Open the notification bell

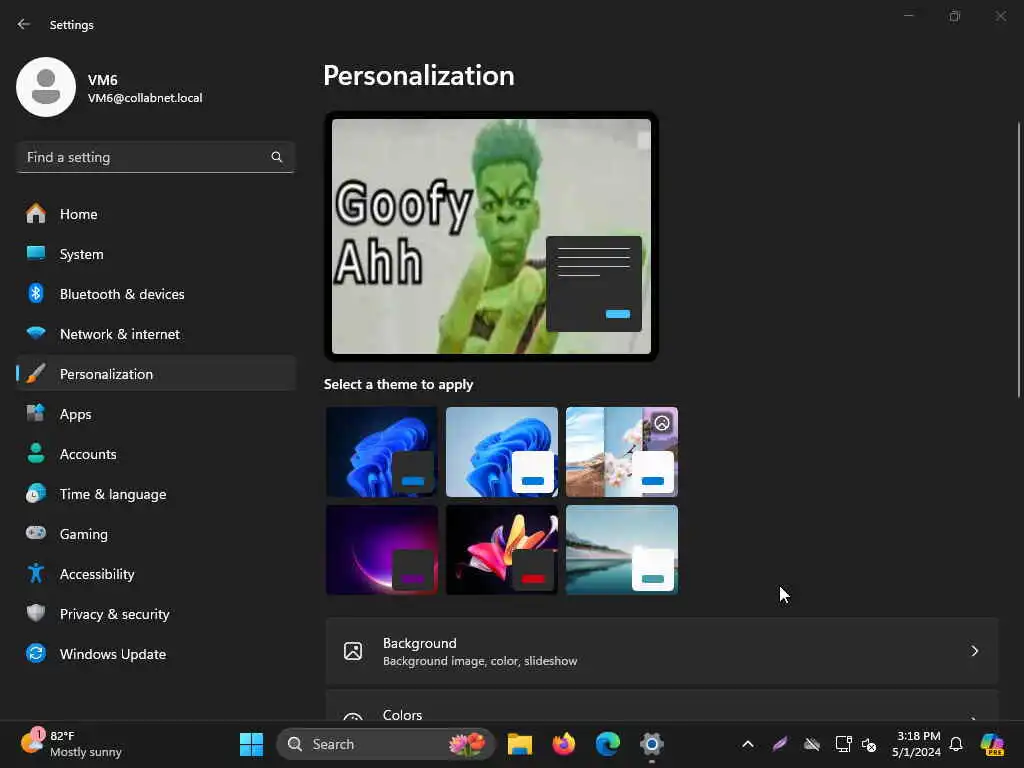pyautogui.click(x=956, y=744)
